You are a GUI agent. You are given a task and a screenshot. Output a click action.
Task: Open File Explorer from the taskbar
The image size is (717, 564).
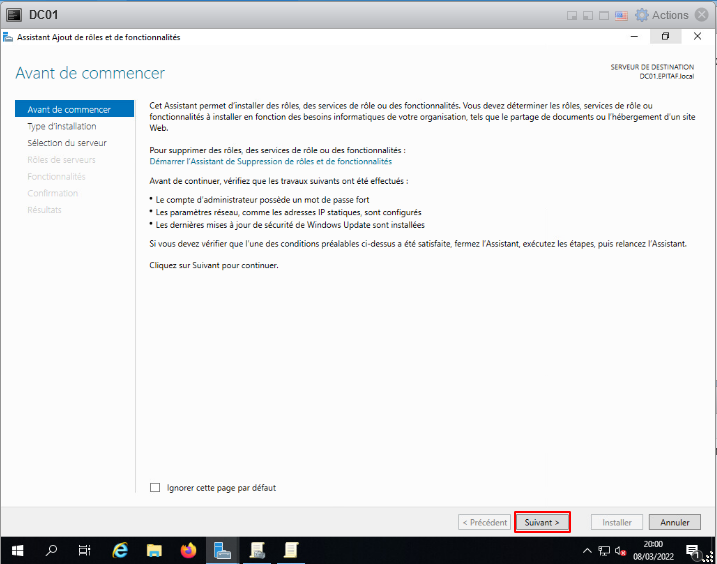tap(154, 550)
